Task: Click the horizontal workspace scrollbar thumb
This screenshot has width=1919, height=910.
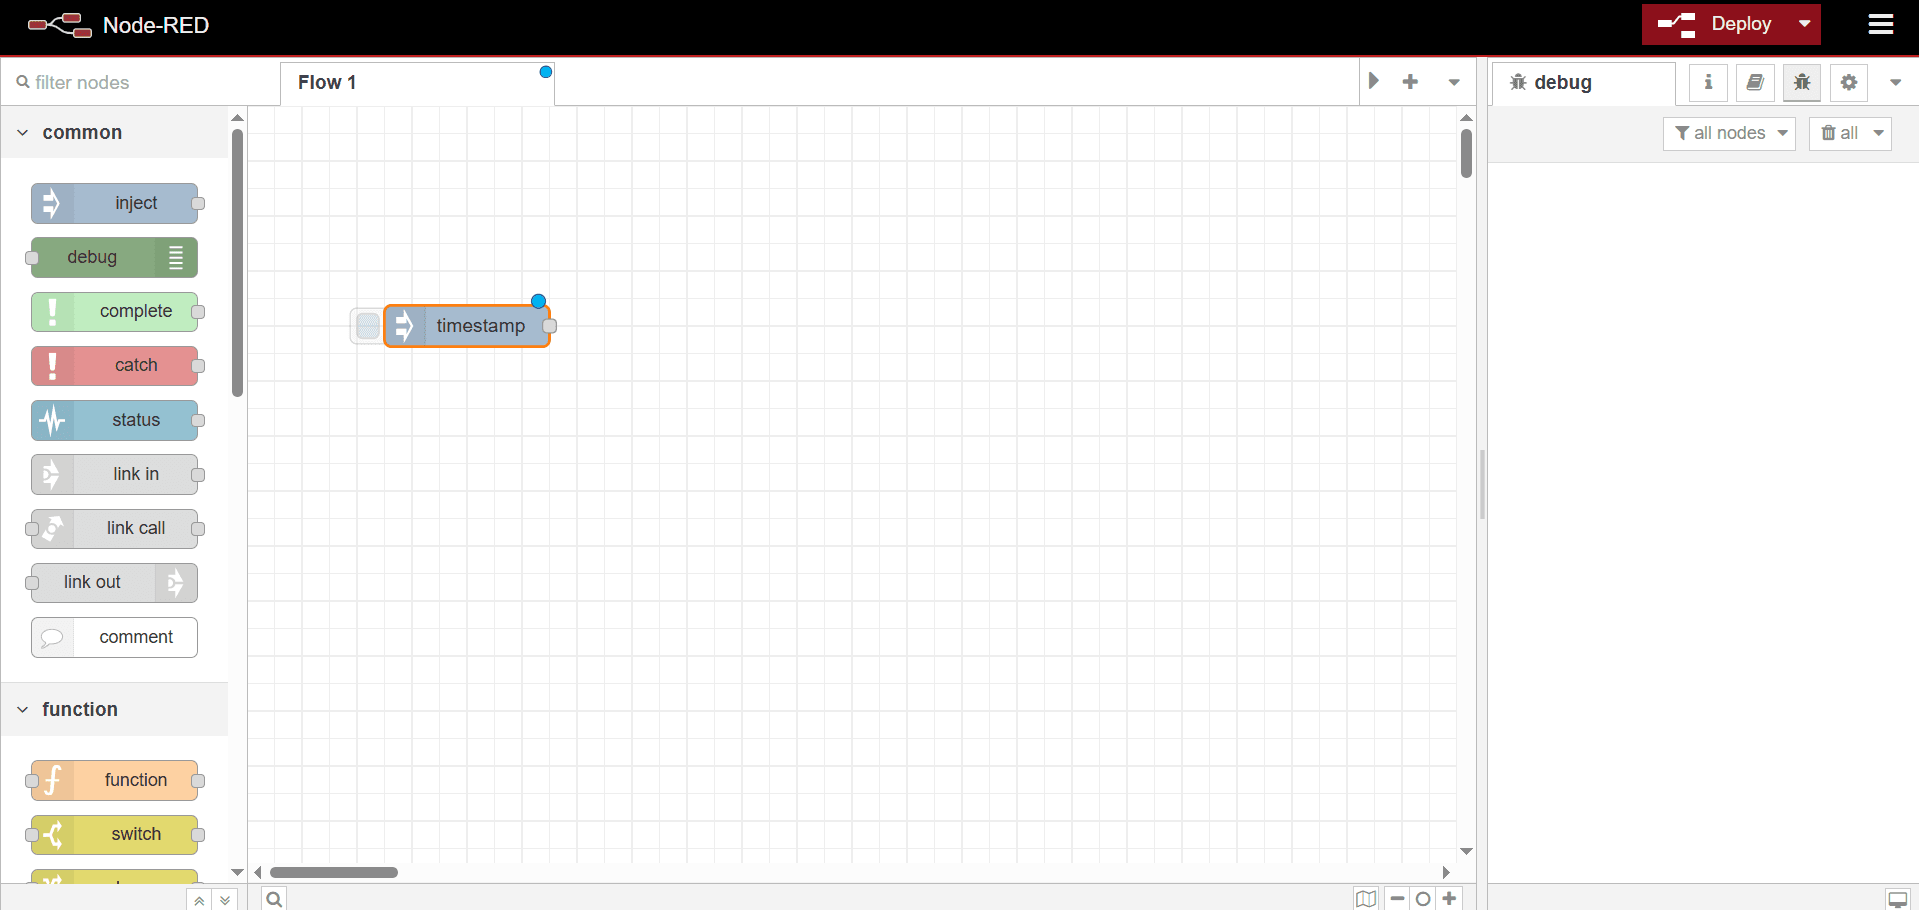Action: pos(334,872)
